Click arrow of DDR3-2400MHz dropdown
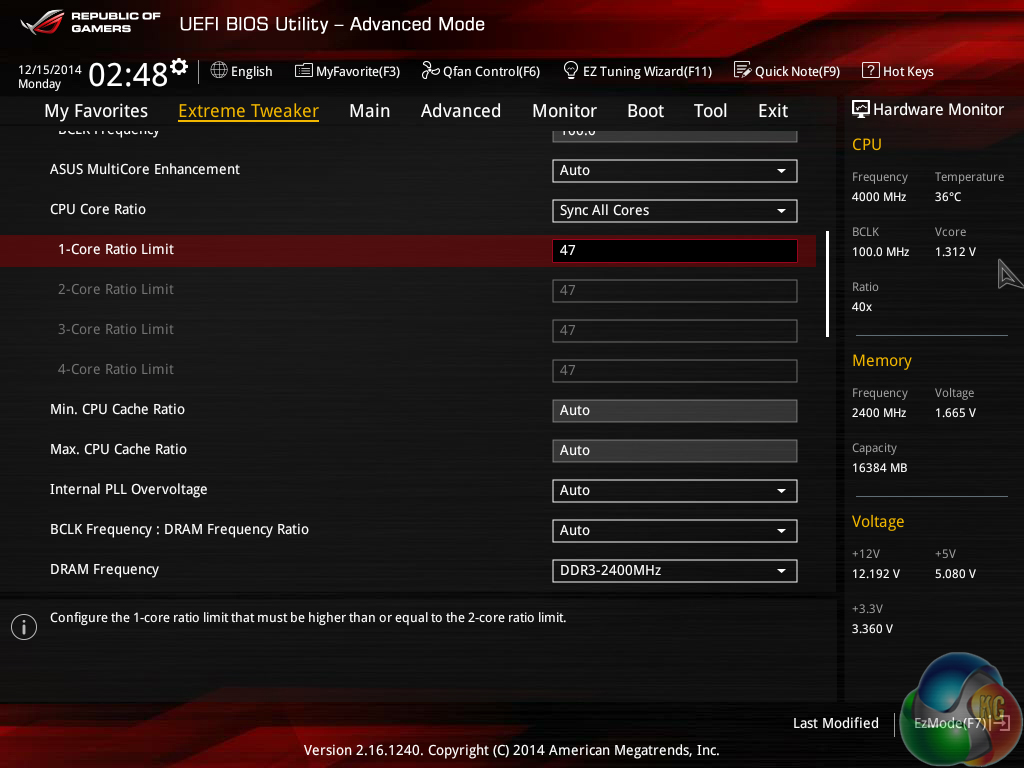1024x768 pixels. click(781, 571)
